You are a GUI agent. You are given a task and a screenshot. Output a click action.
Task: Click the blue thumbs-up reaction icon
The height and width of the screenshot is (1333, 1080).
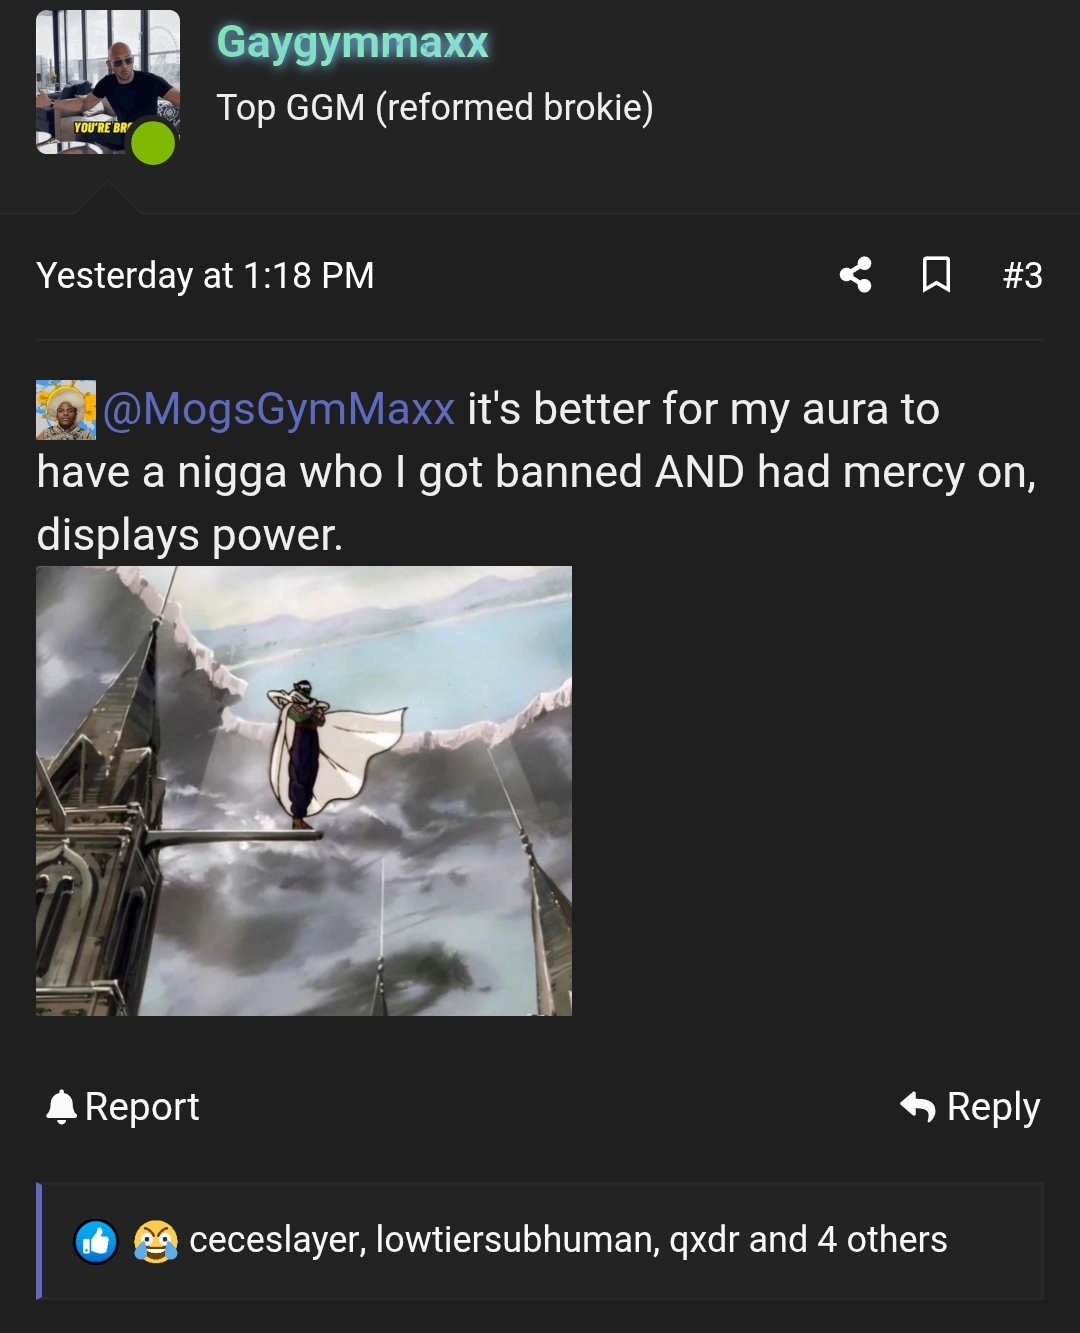click(97, 1241)
